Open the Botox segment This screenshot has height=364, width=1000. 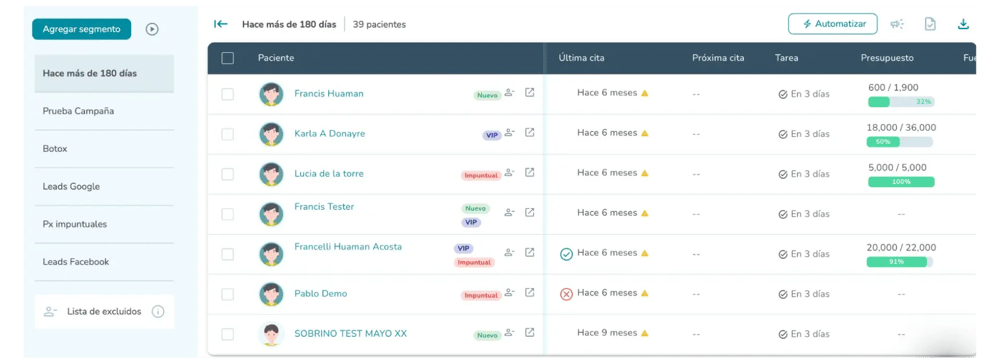pyautogui.click(x=105, y=149)
